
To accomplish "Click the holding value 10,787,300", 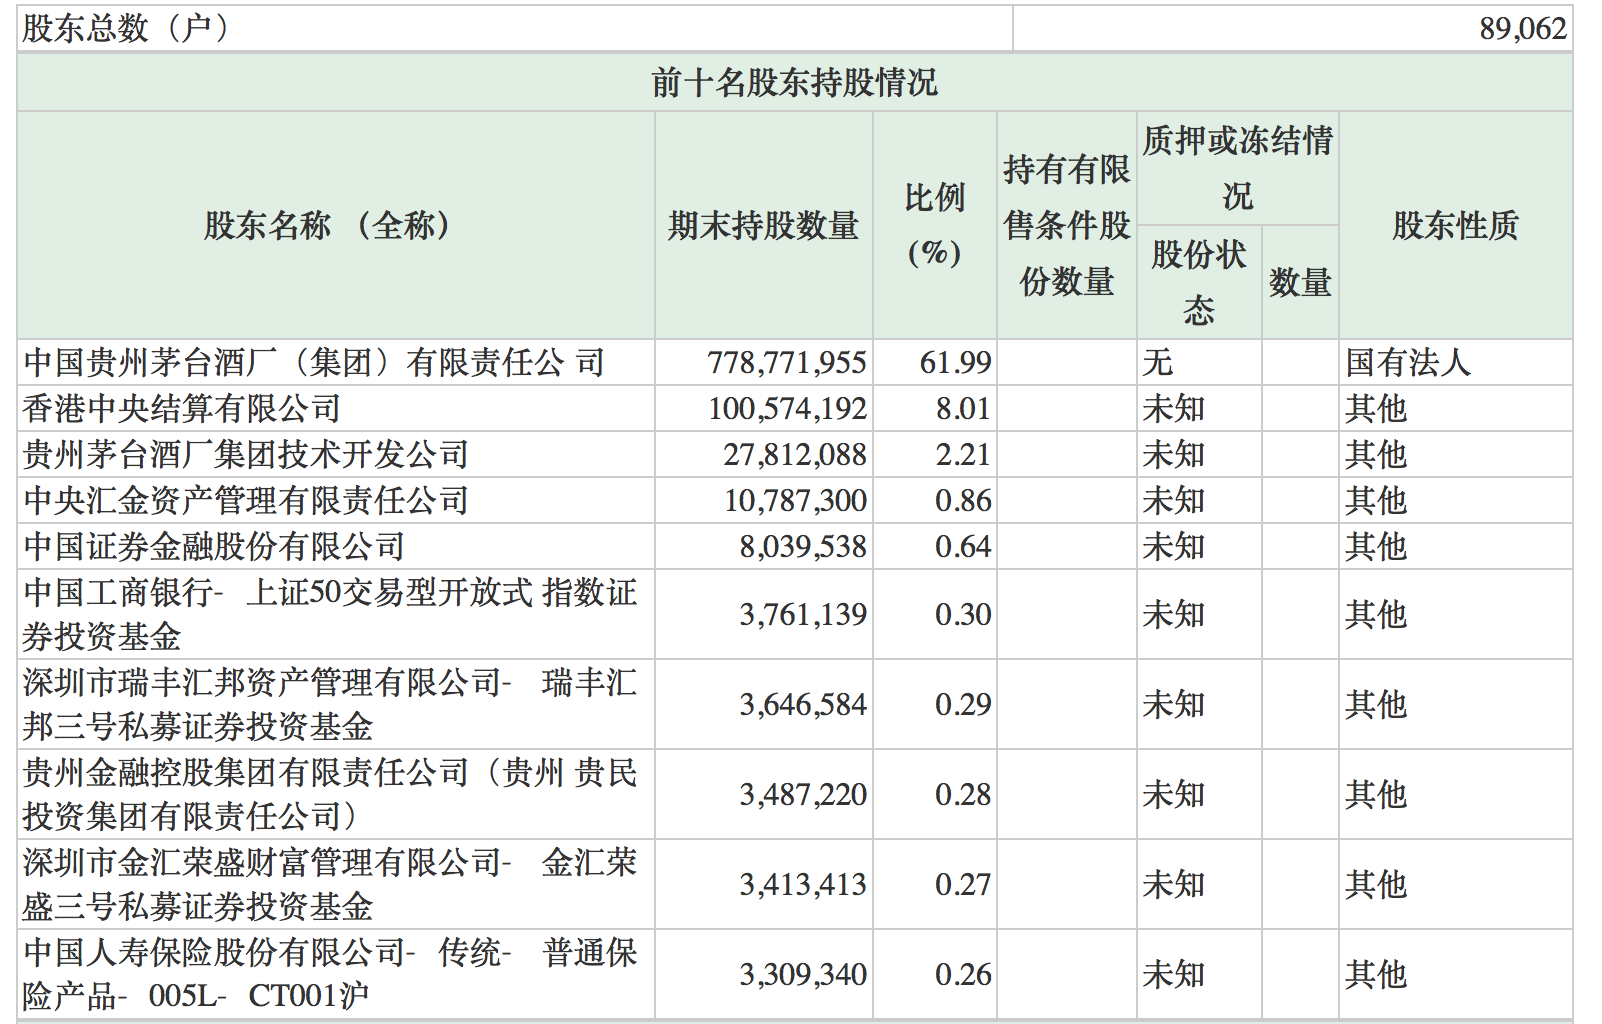I will pos(795,500).
